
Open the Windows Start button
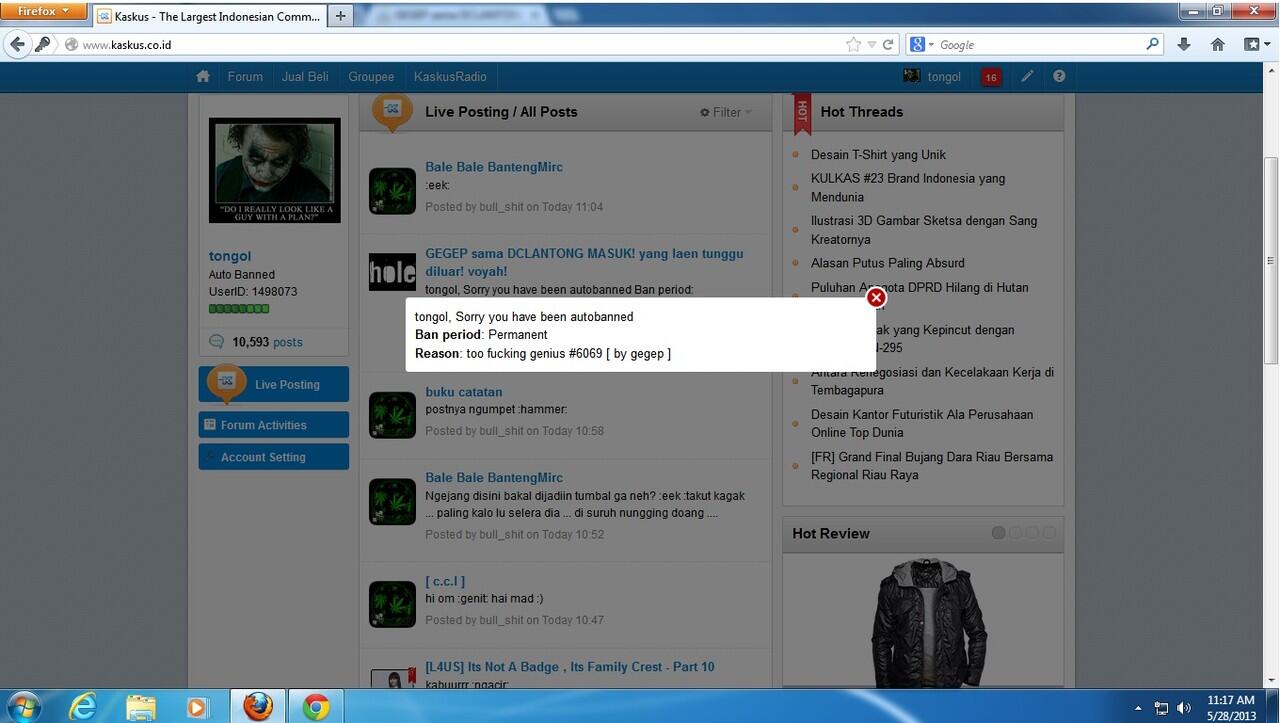pos(23,706)
